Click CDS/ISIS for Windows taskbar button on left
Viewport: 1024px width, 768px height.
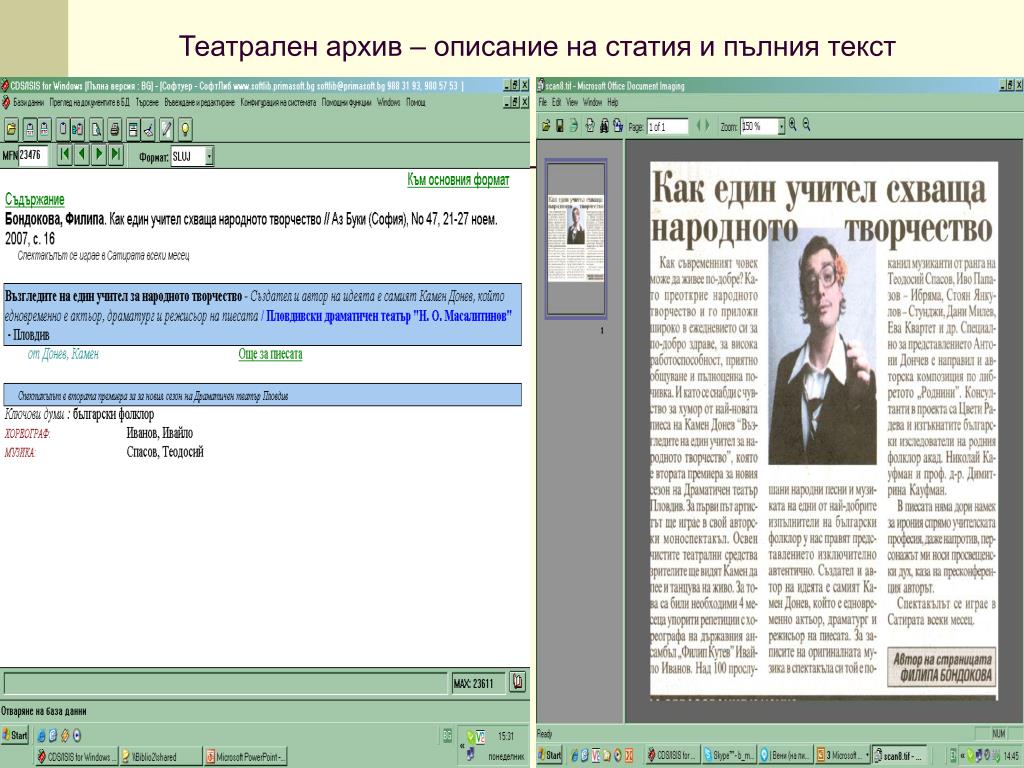[x=76, y=757]
